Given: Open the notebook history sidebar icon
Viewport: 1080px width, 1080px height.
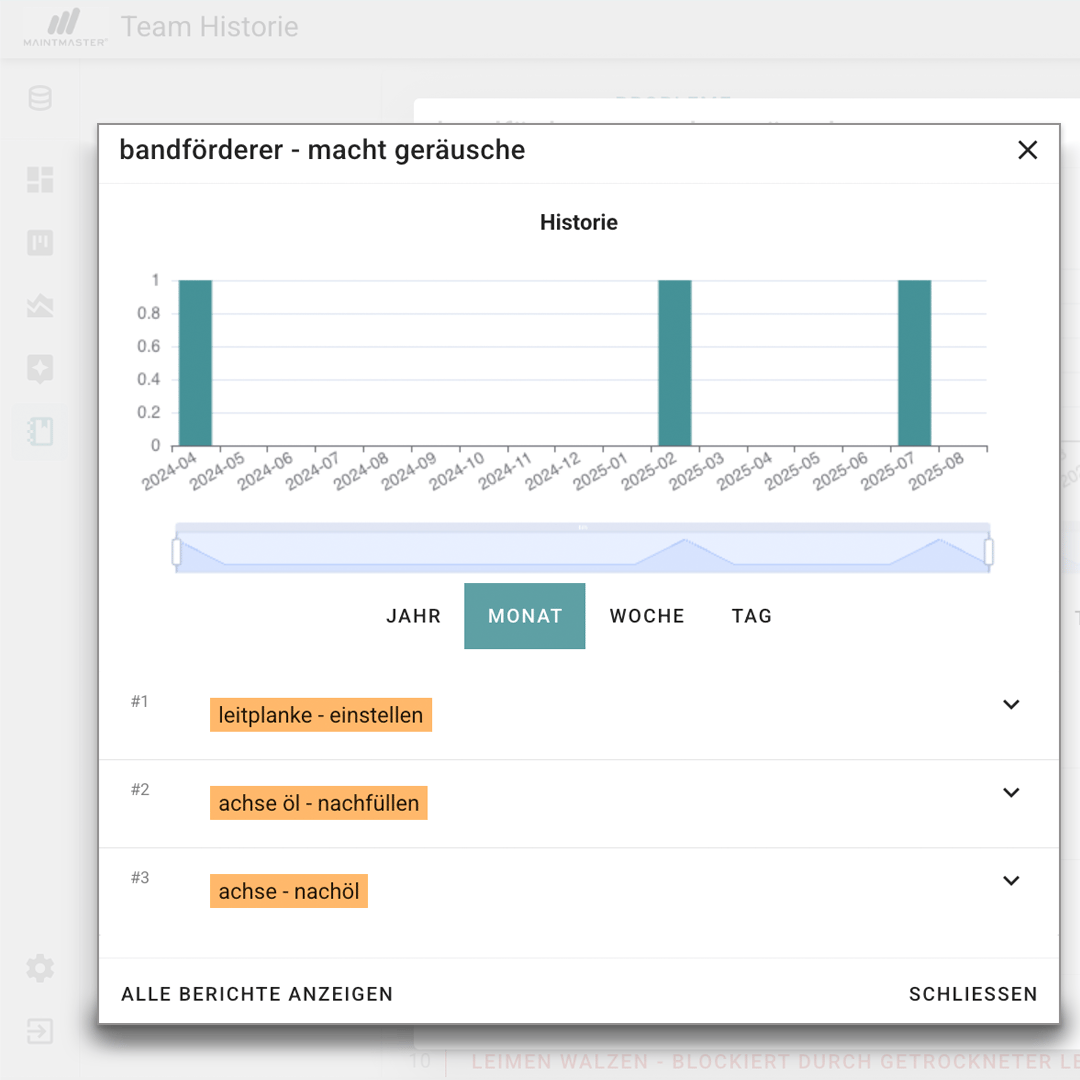Looking at the screenshot, I should pyautogui.click(x=40, y=432).
